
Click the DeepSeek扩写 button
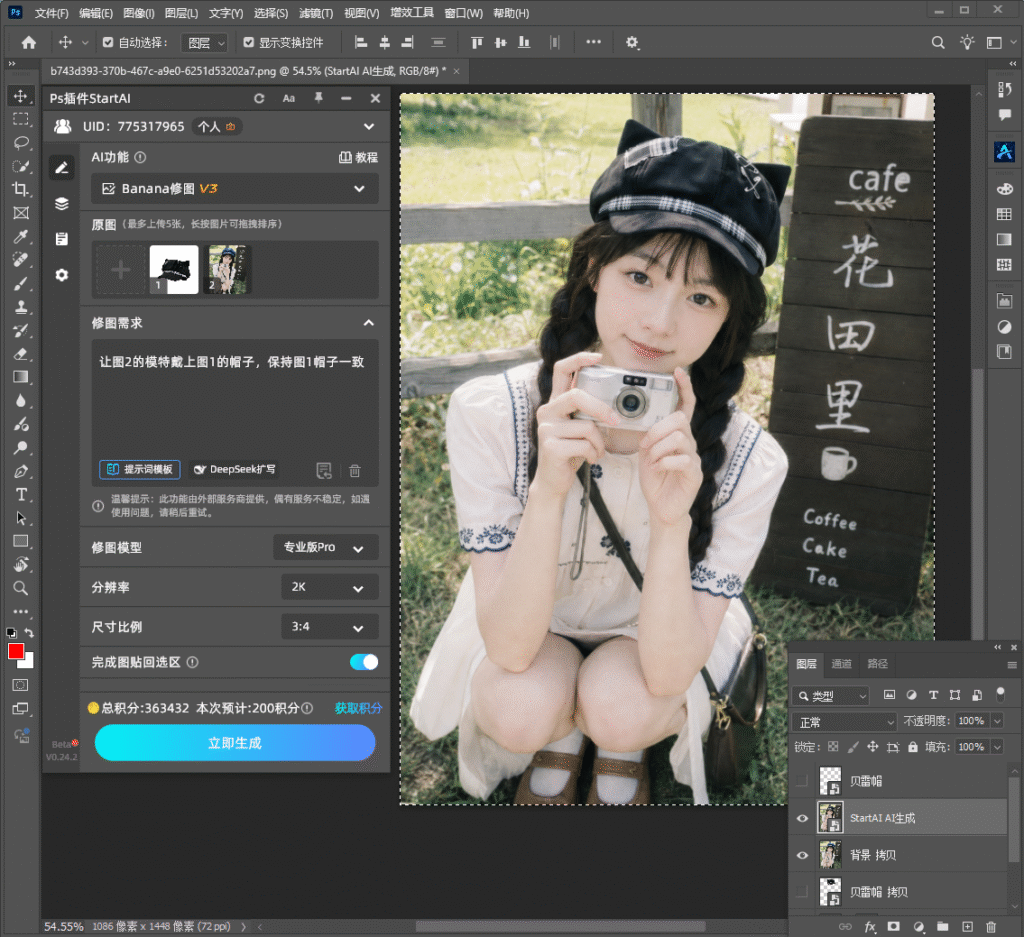point(235,469)
